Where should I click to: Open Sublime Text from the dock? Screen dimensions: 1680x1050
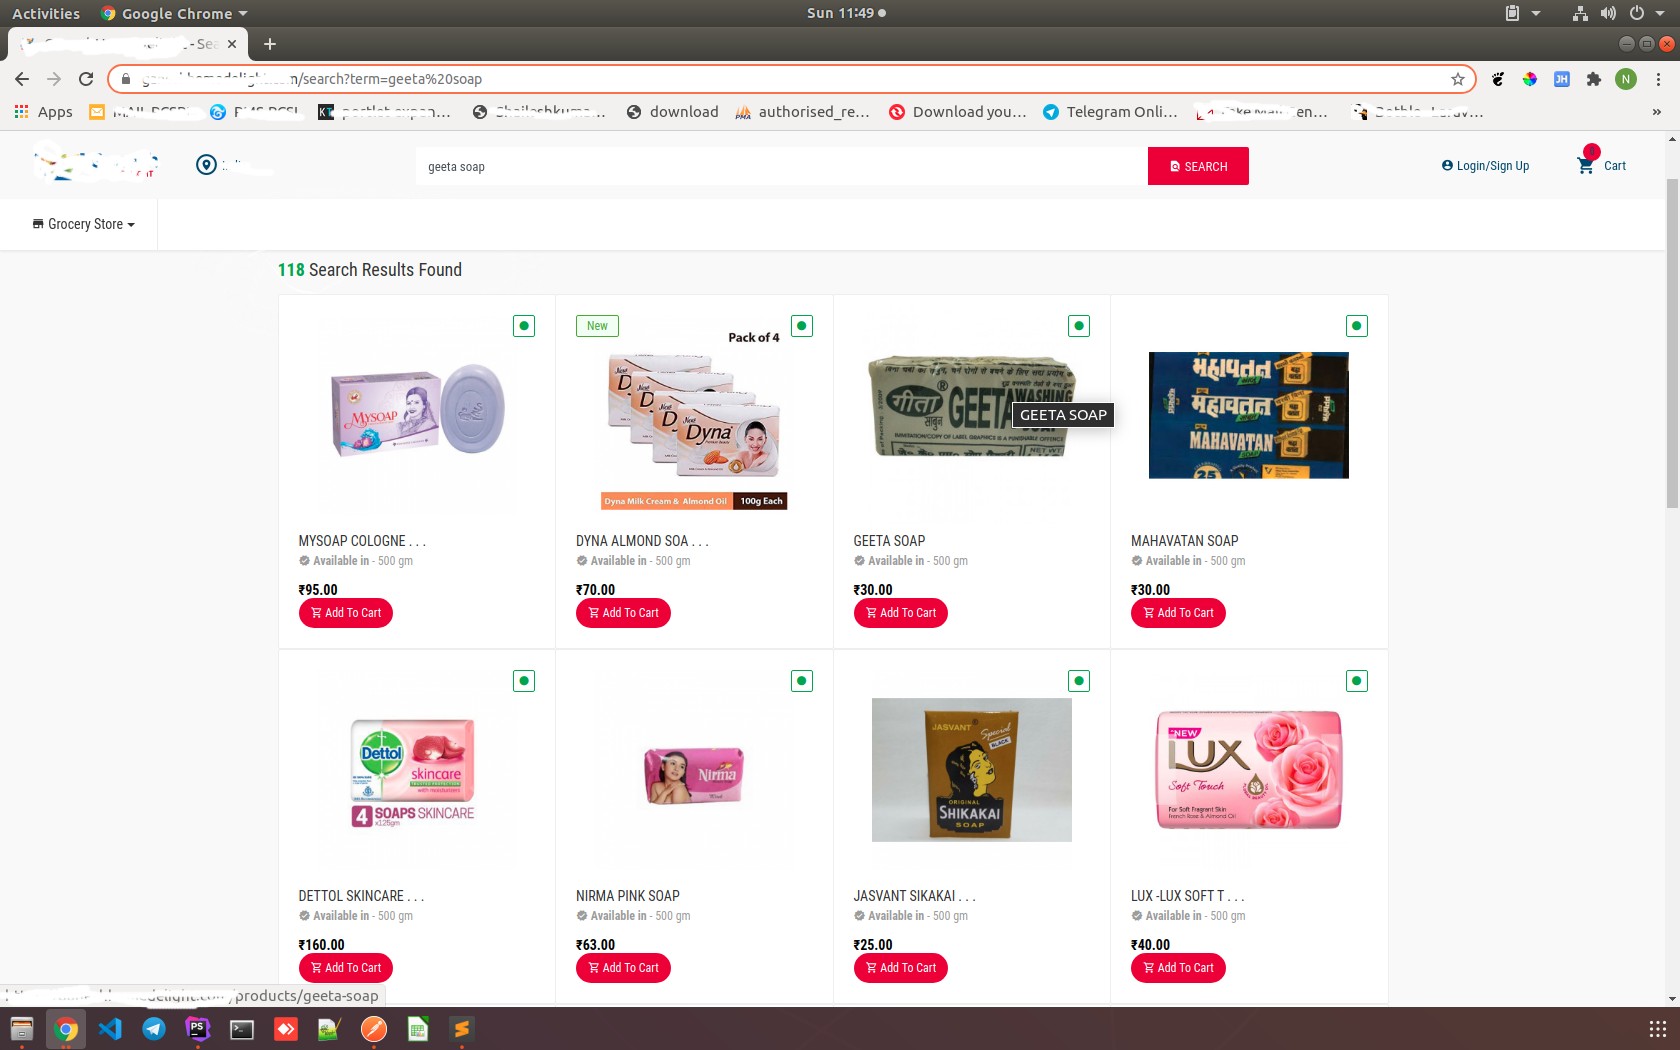pos(462,1029)
